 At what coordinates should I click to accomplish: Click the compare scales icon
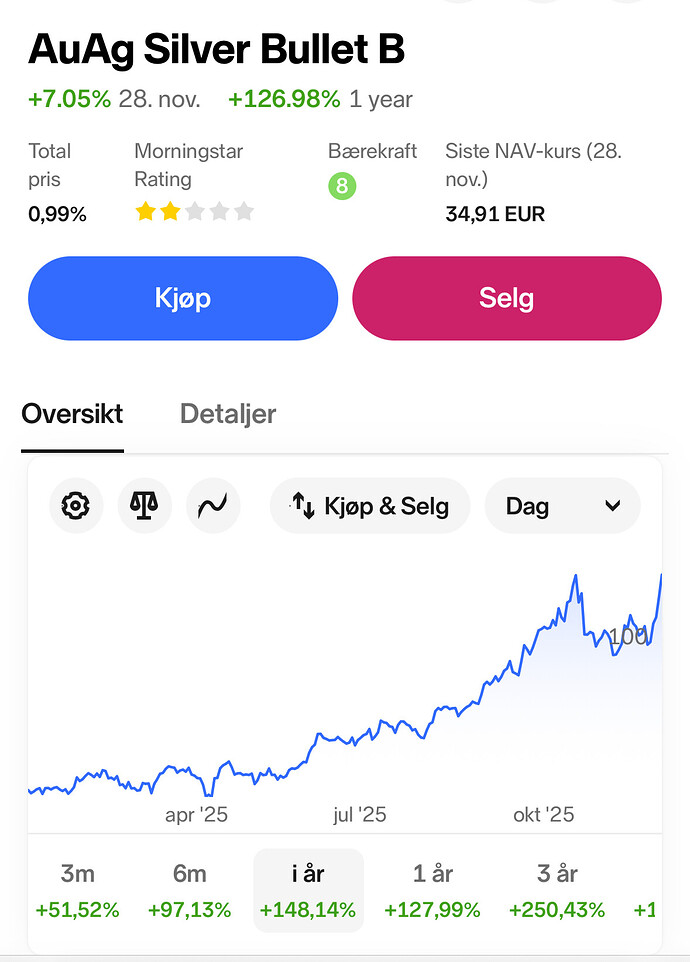(144, 506)
